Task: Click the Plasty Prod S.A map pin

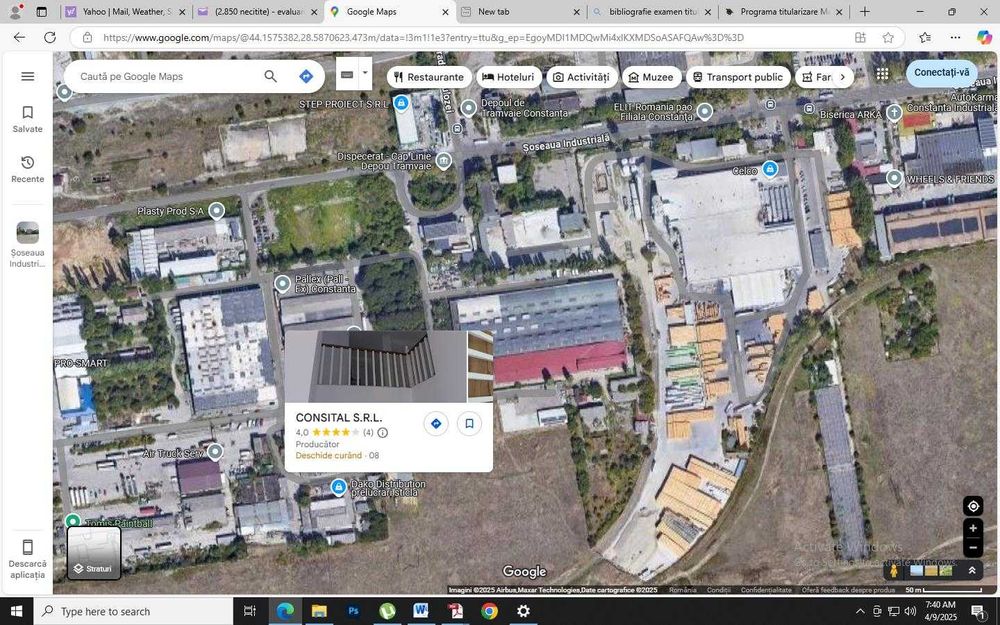Action: point(217,210)
